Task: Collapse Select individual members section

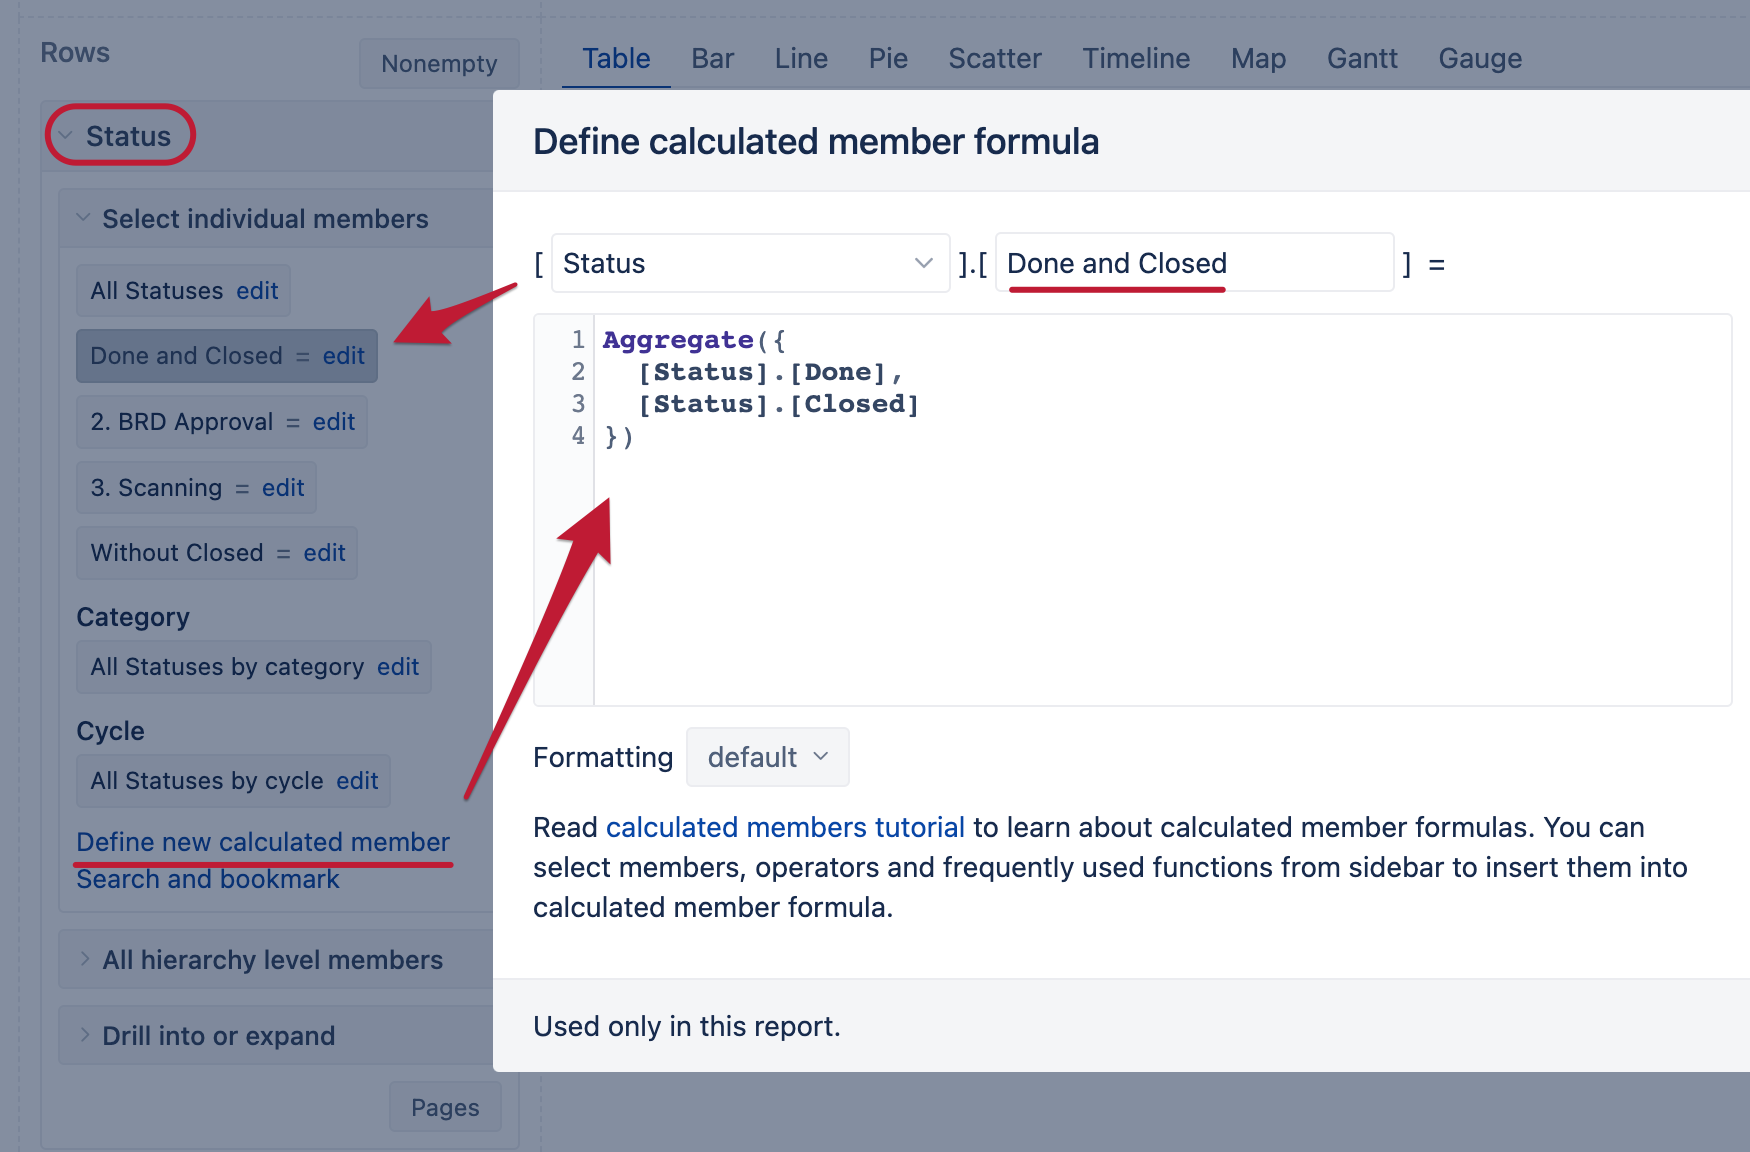Action: pos(83,218)
